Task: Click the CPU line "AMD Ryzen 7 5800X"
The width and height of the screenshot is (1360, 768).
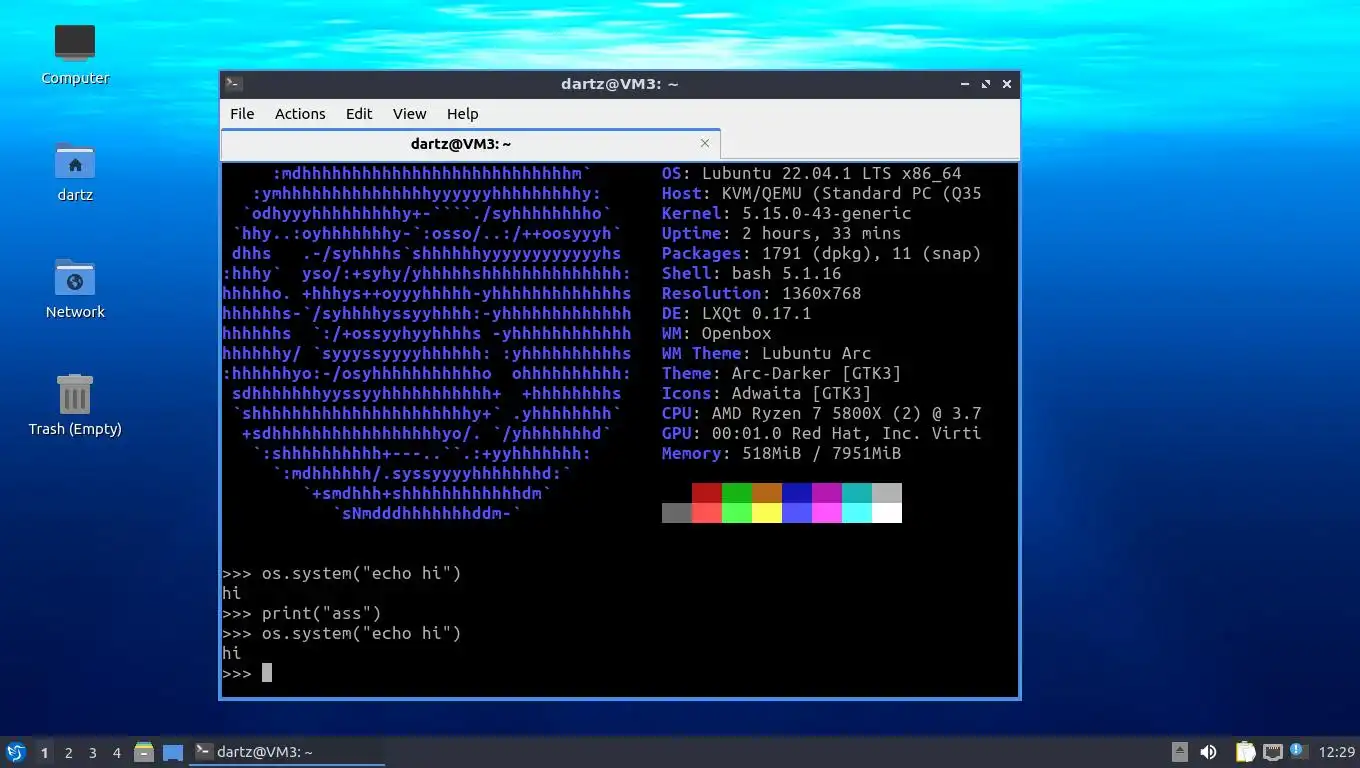Action: coord(797,413)
